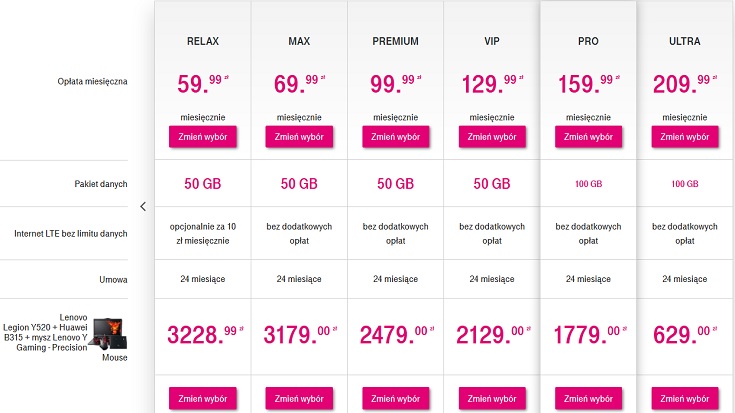
Task: Tap Zmień wybór below the 1779.00 device price
Action: tap(588, 398)
